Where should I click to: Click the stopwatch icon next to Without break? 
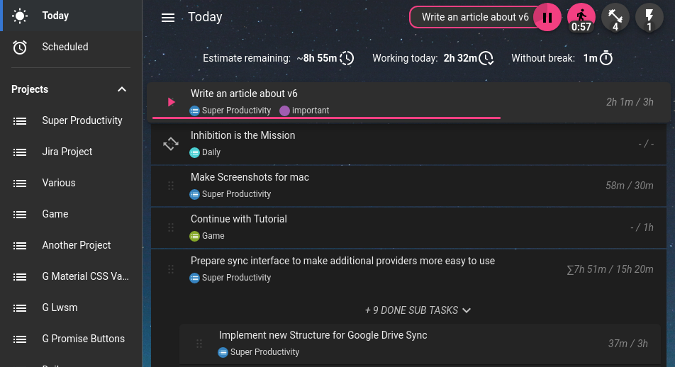click(606, 58)
